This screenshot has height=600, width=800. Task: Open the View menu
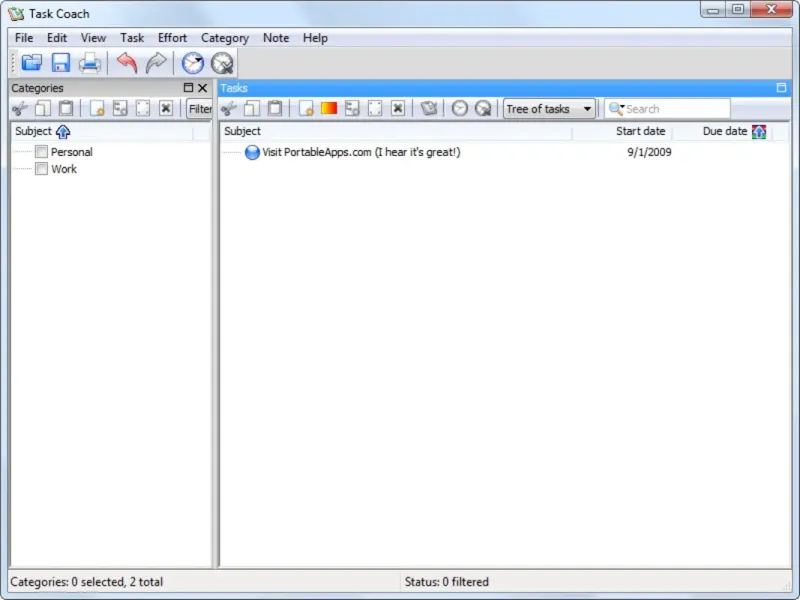click(x=93, y=38)
